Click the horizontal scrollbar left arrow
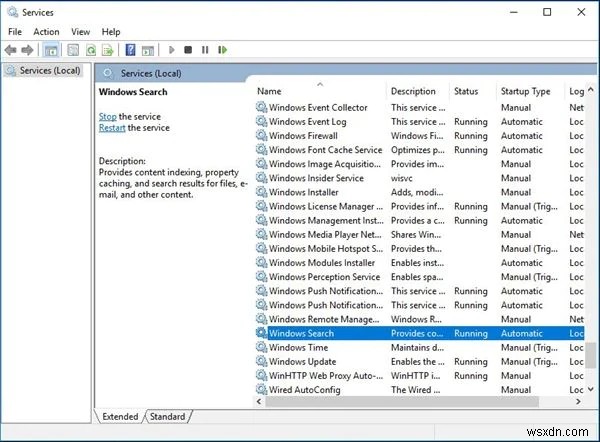 [259, 401]
